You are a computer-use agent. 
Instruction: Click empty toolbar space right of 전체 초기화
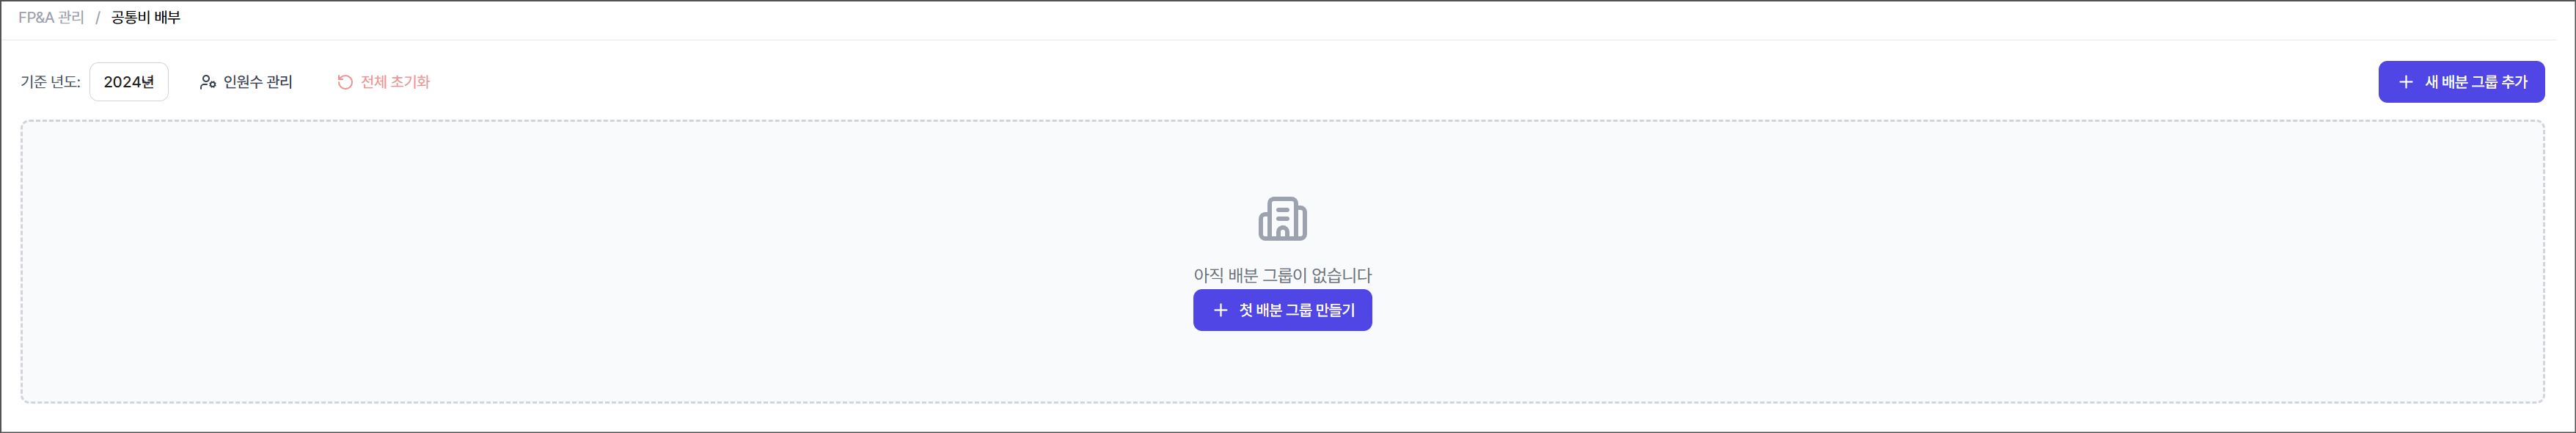click(1200, 82)
